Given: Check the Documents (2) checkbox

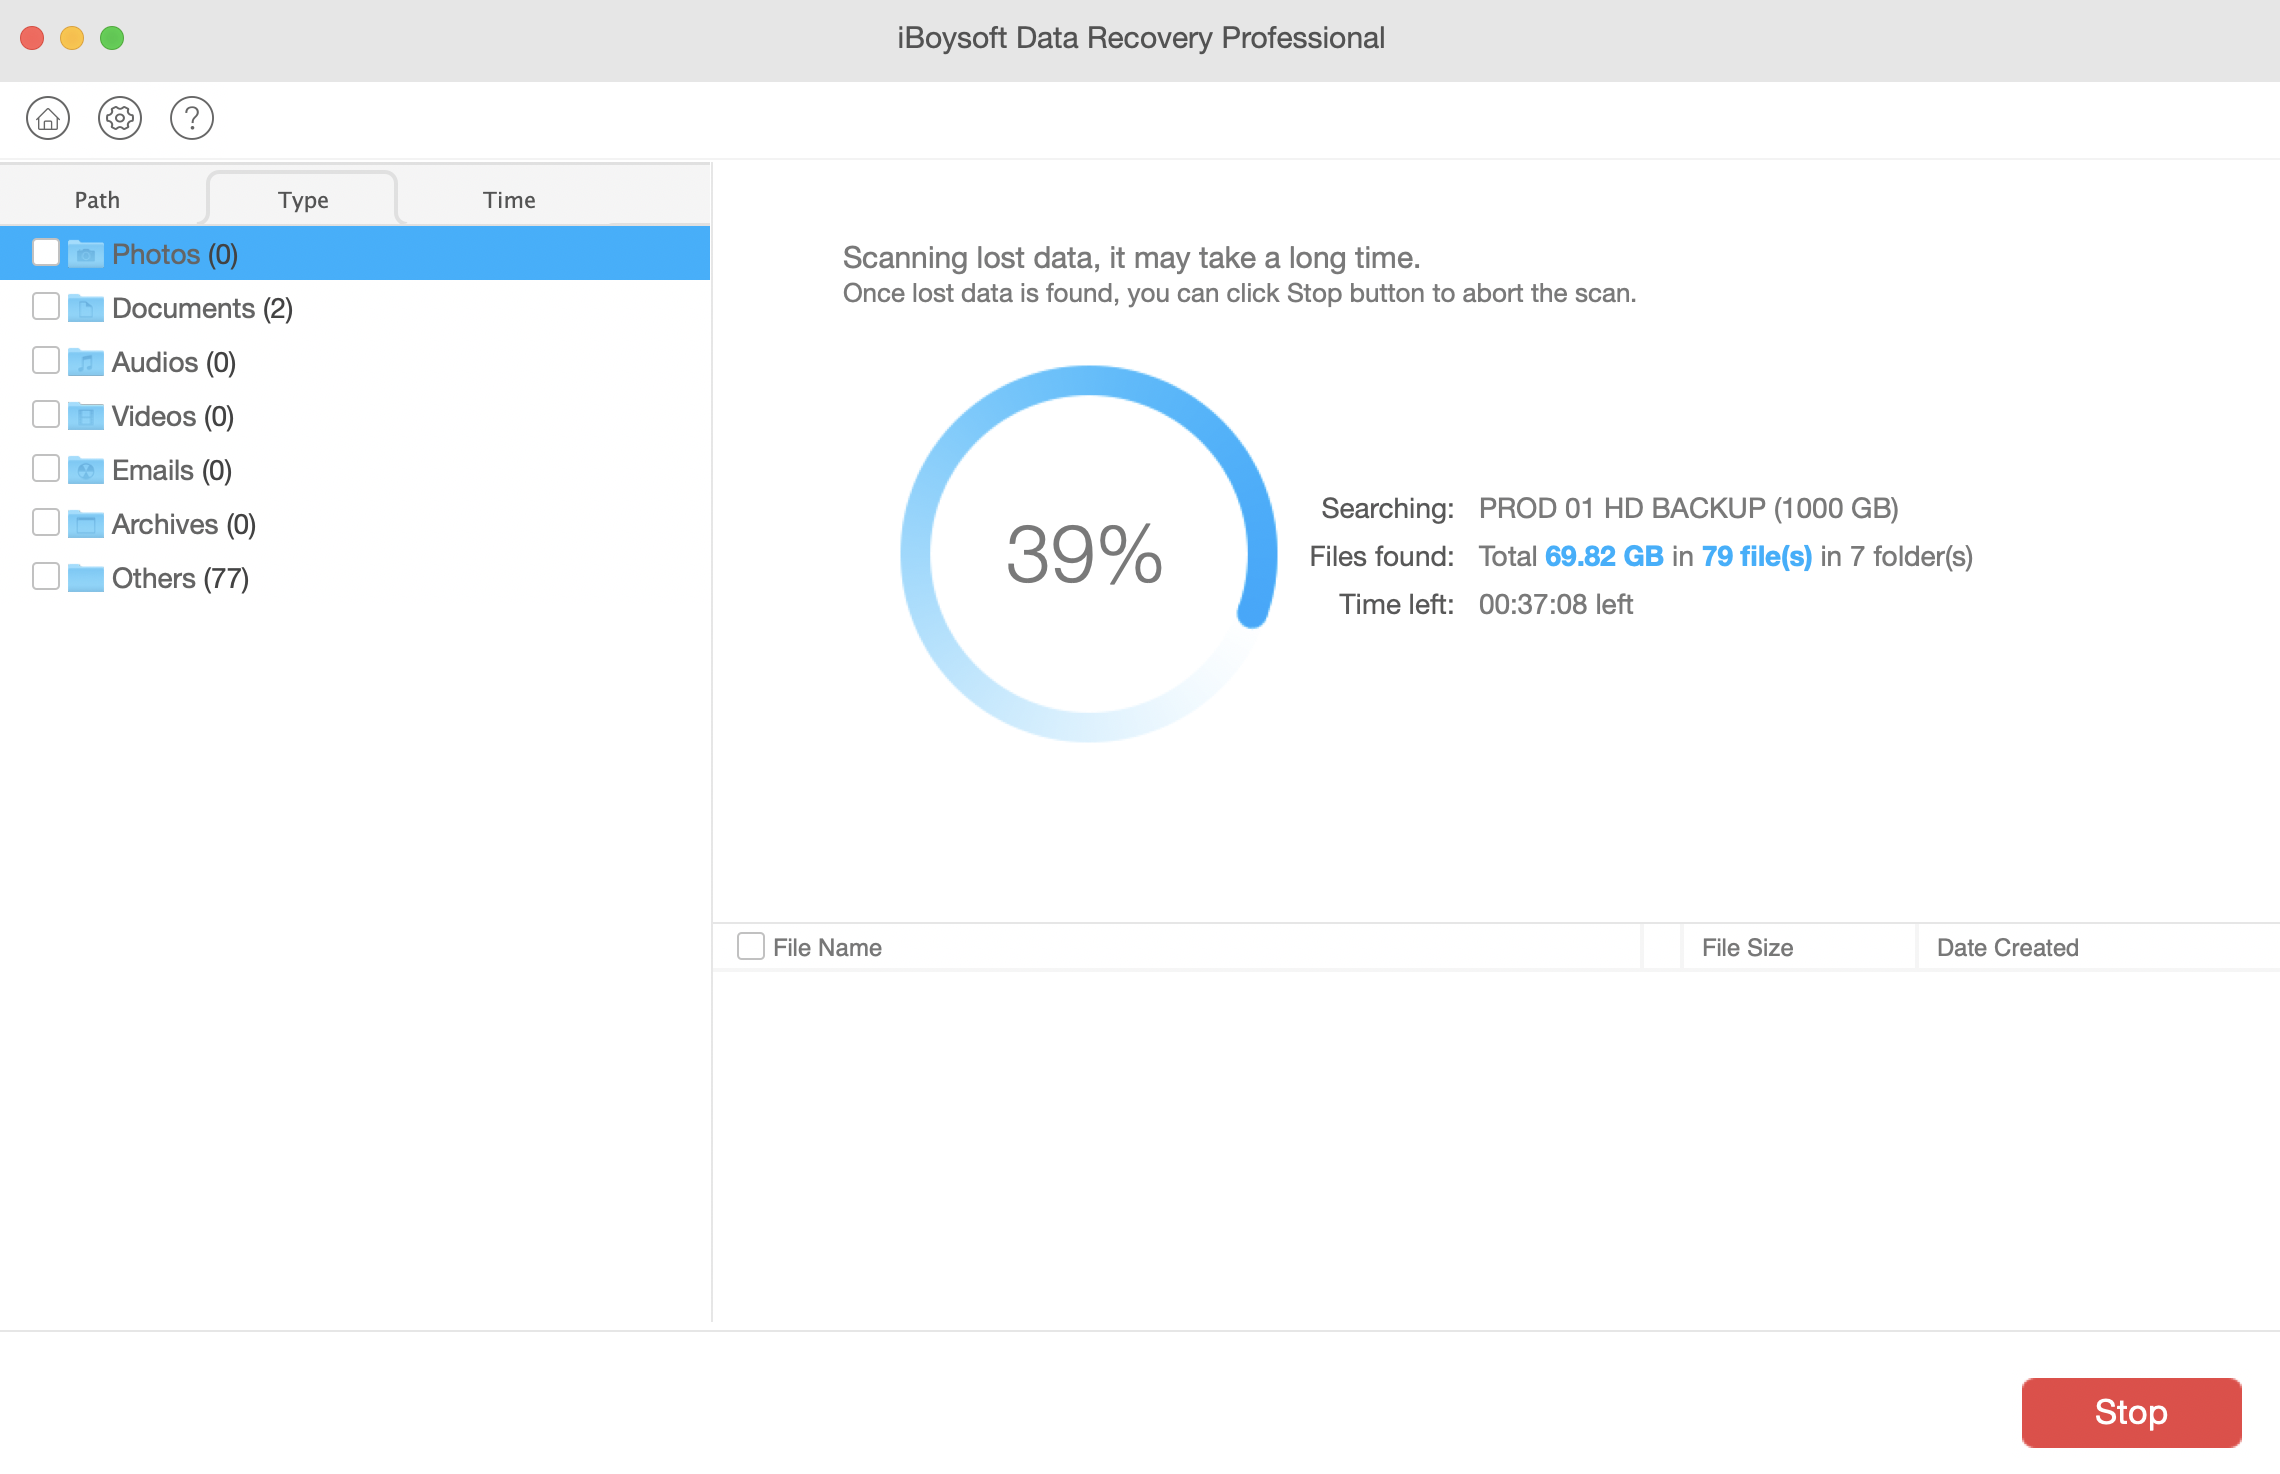Looking at the screenshot, I should (46, 306).
